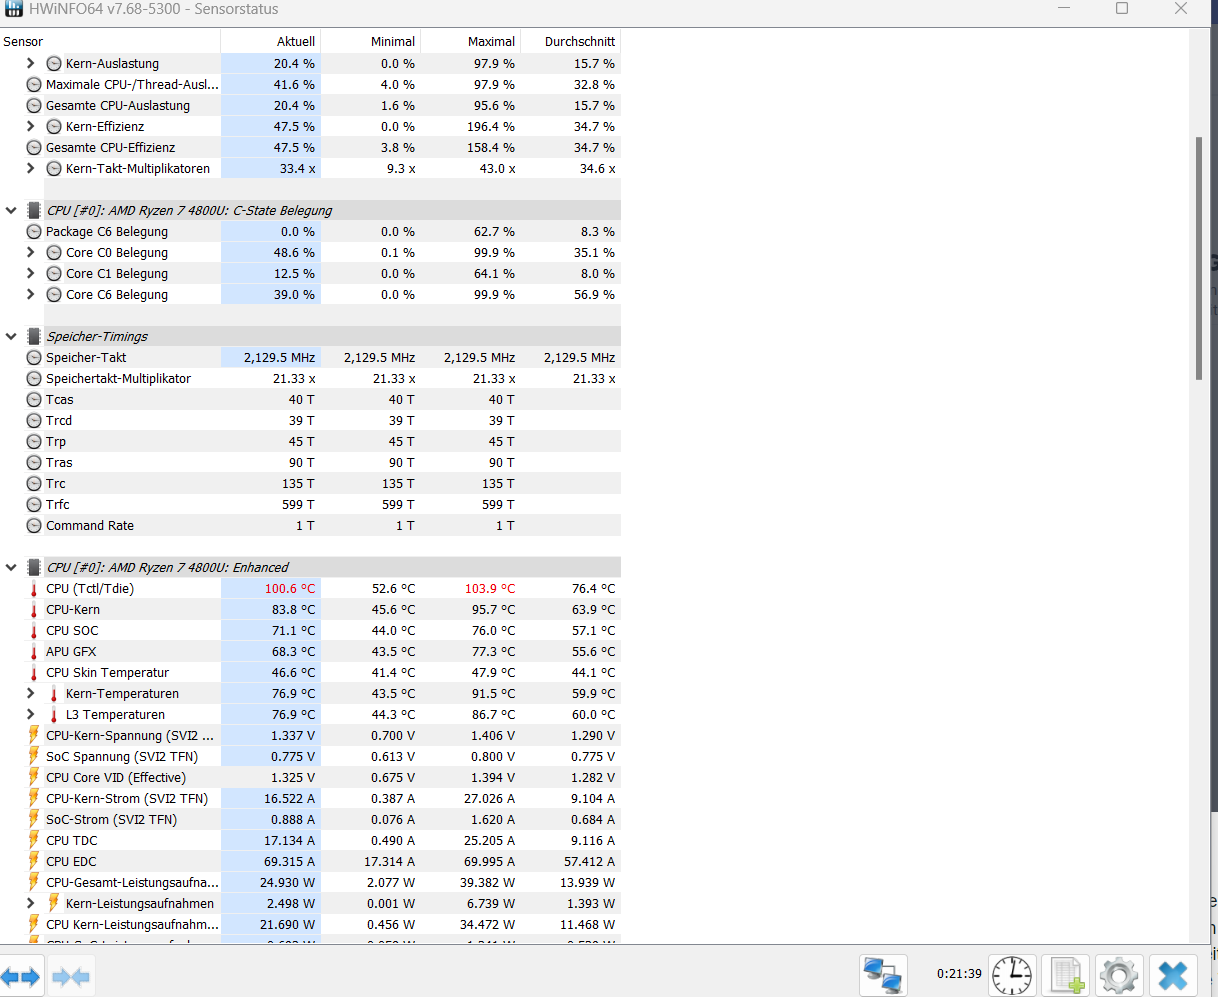The image size is (1218, 997).
Task: Click the circle icon next to Command Rate
Action: 33,525
